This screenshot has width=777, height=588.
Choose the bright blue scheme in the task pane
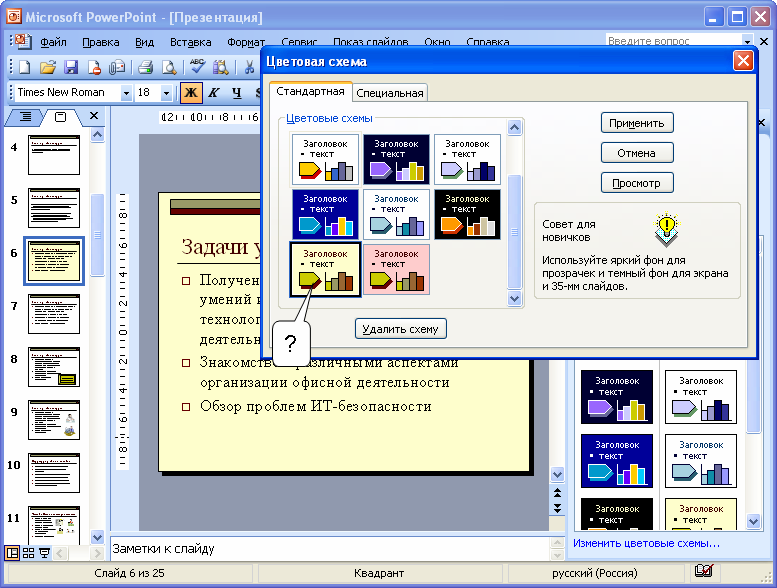616,461
